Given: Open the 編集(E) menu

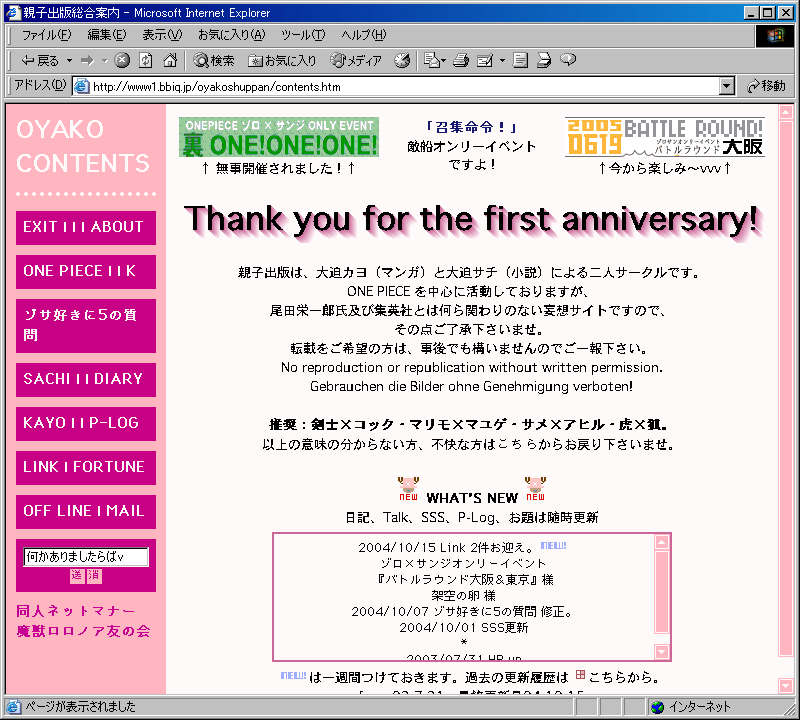Looking at the screenshot, I should (106, 35).
